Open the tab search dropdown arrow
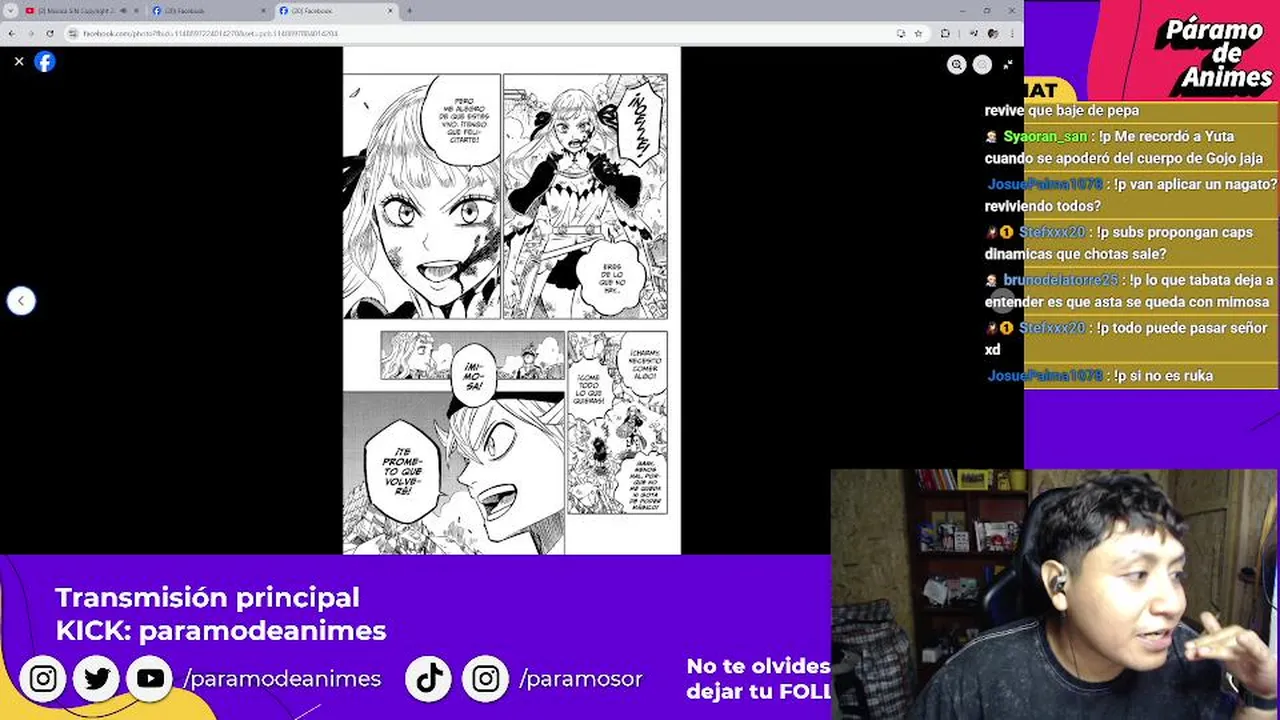The image size is (1280, 720). (10, 10)
